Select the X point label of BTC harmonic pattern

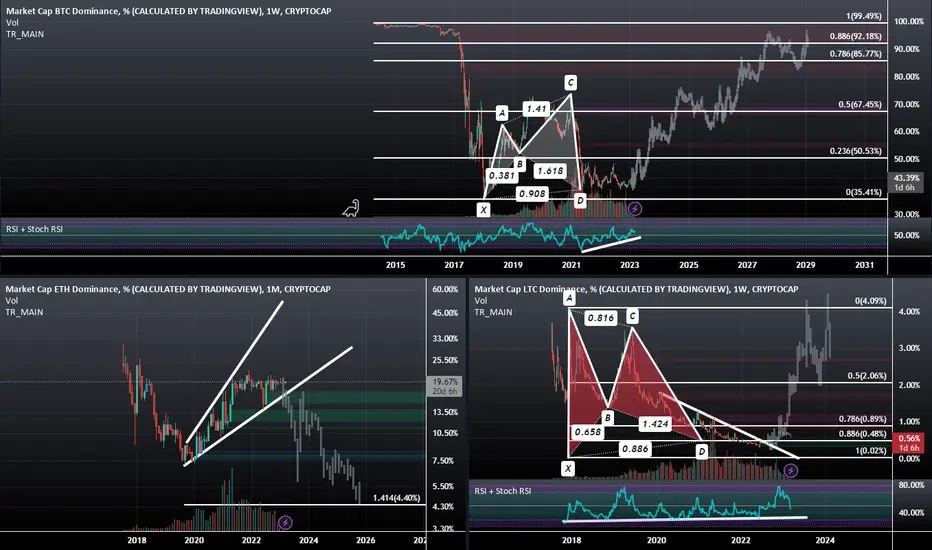coord(484,209)
